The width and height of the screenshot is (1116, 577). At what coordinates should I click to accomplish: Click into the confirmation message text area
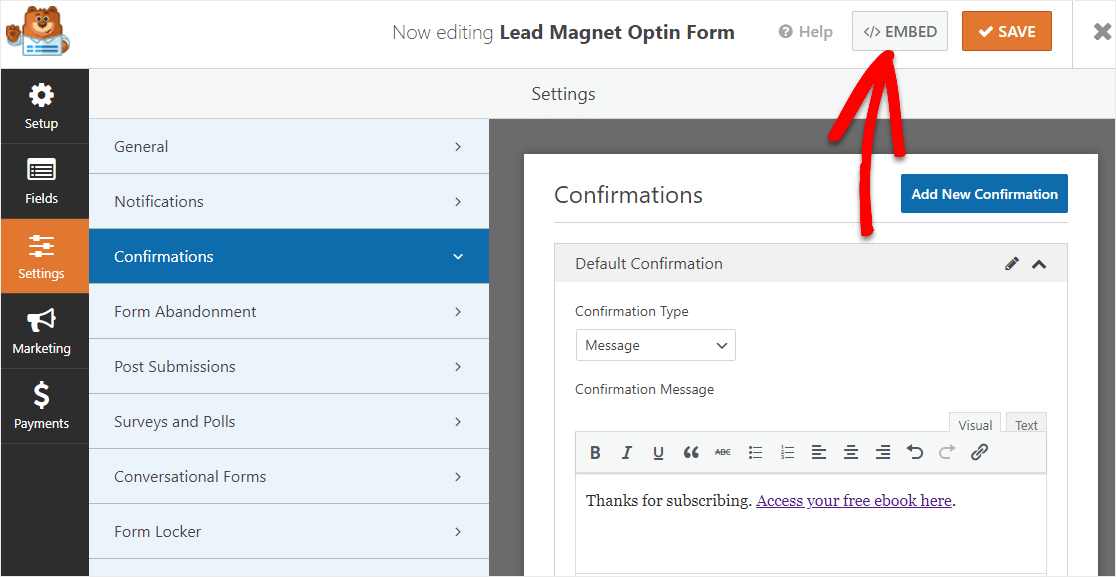pyautogui.click(x=811, y=524)
